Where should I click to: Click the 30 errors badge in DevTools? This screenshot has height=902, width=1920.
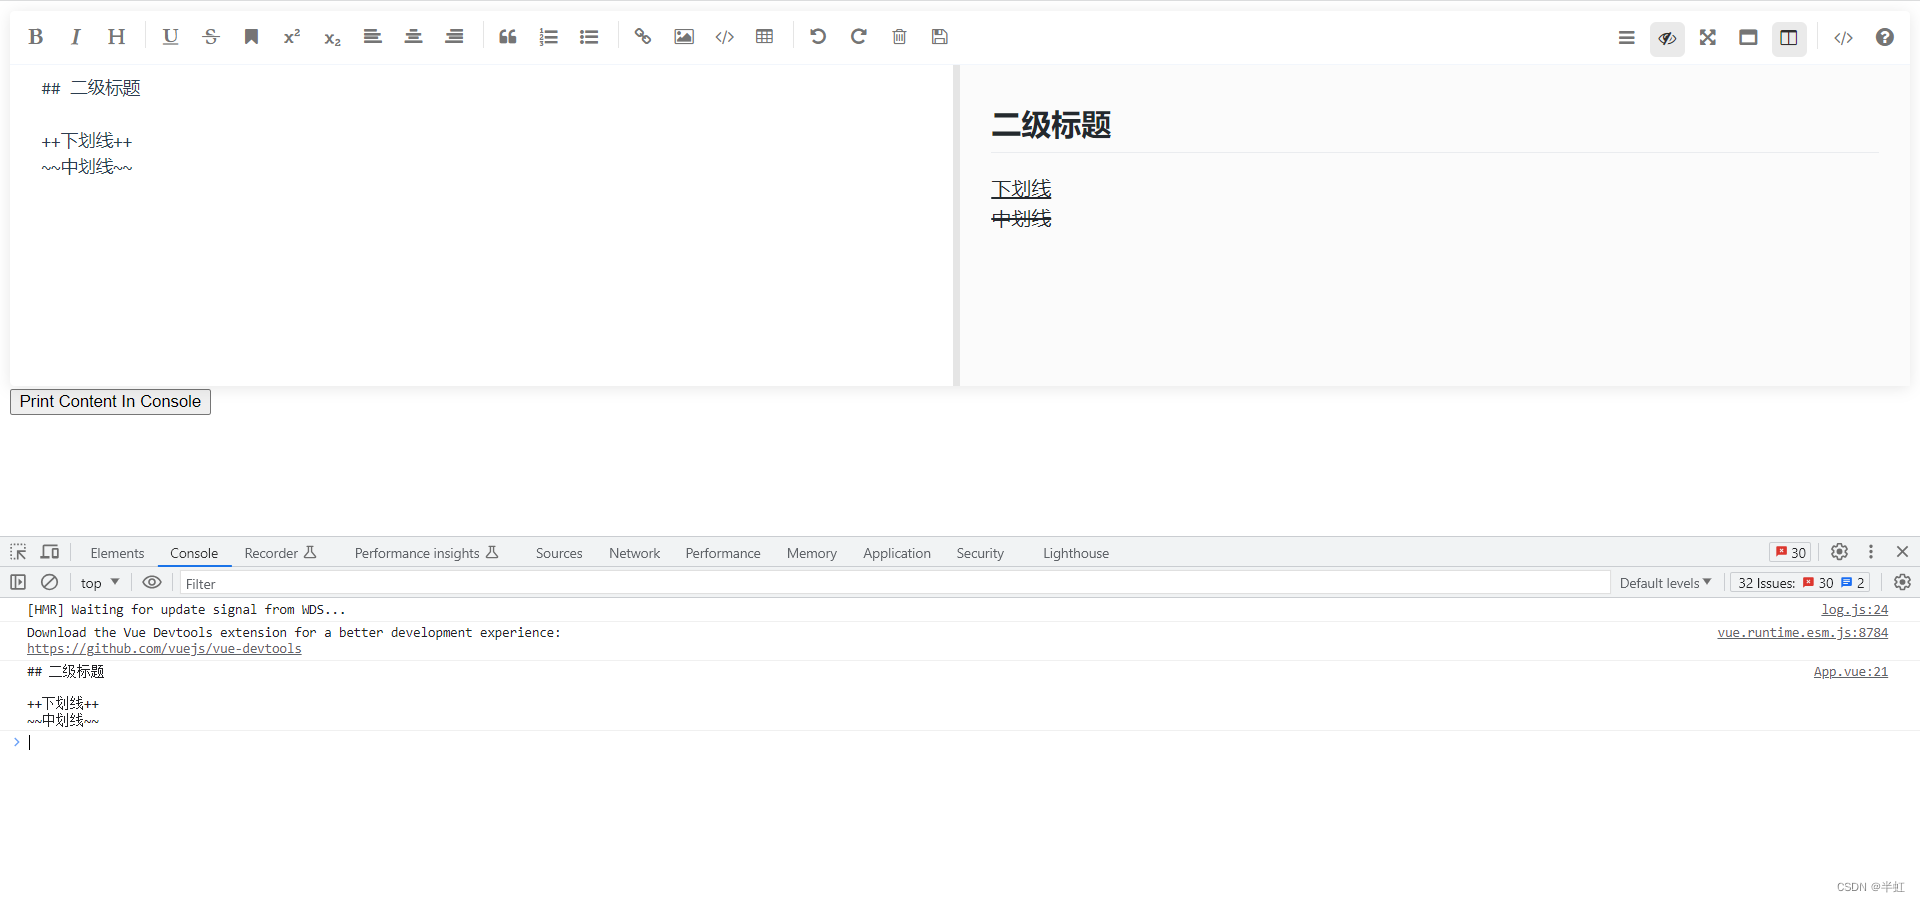click(x=1790, y=552)
